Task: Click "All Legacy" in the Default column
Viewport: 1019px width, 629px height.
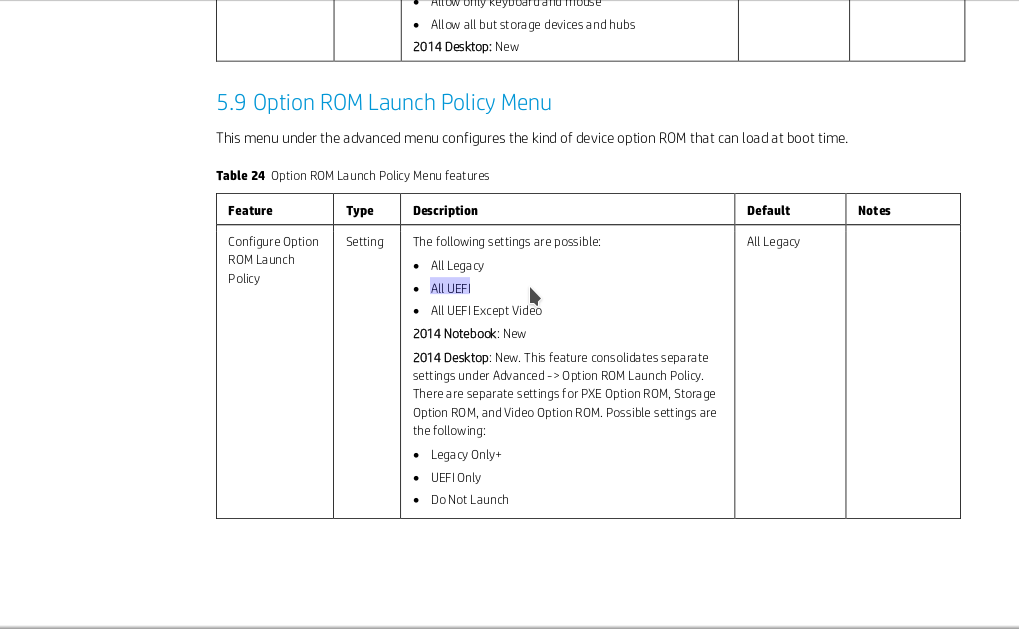Action: [773, 242]
